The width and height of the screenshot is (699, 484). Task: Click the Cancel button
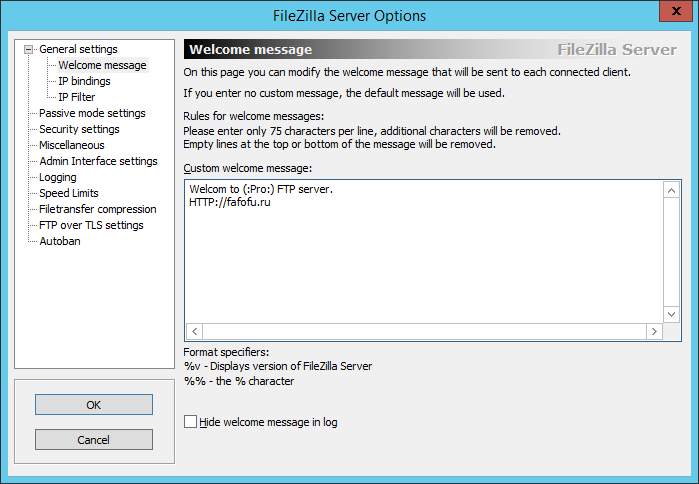pos(94,440)
